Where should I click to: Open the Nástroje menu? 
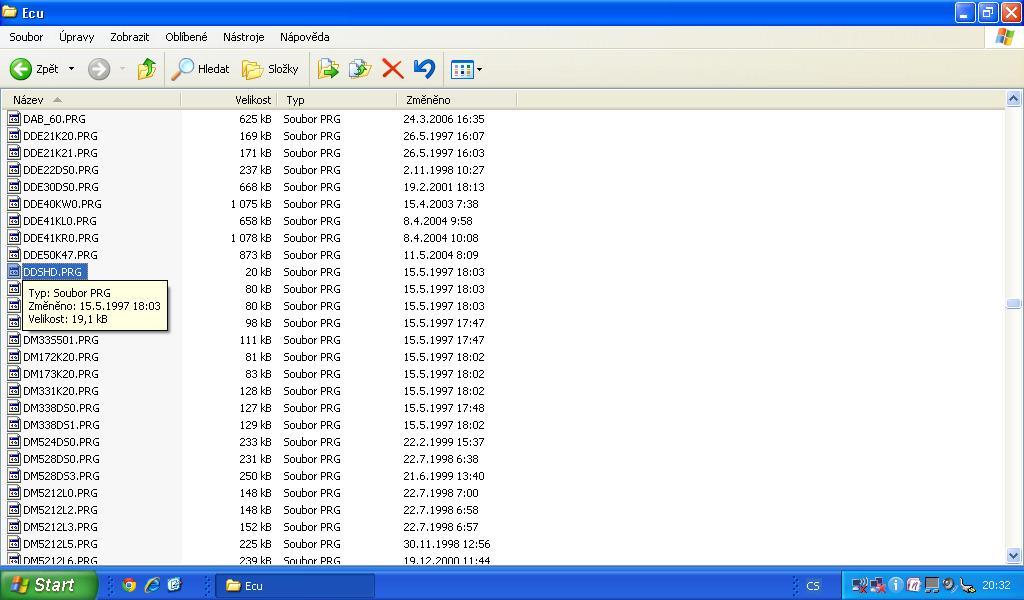(243, 37)
